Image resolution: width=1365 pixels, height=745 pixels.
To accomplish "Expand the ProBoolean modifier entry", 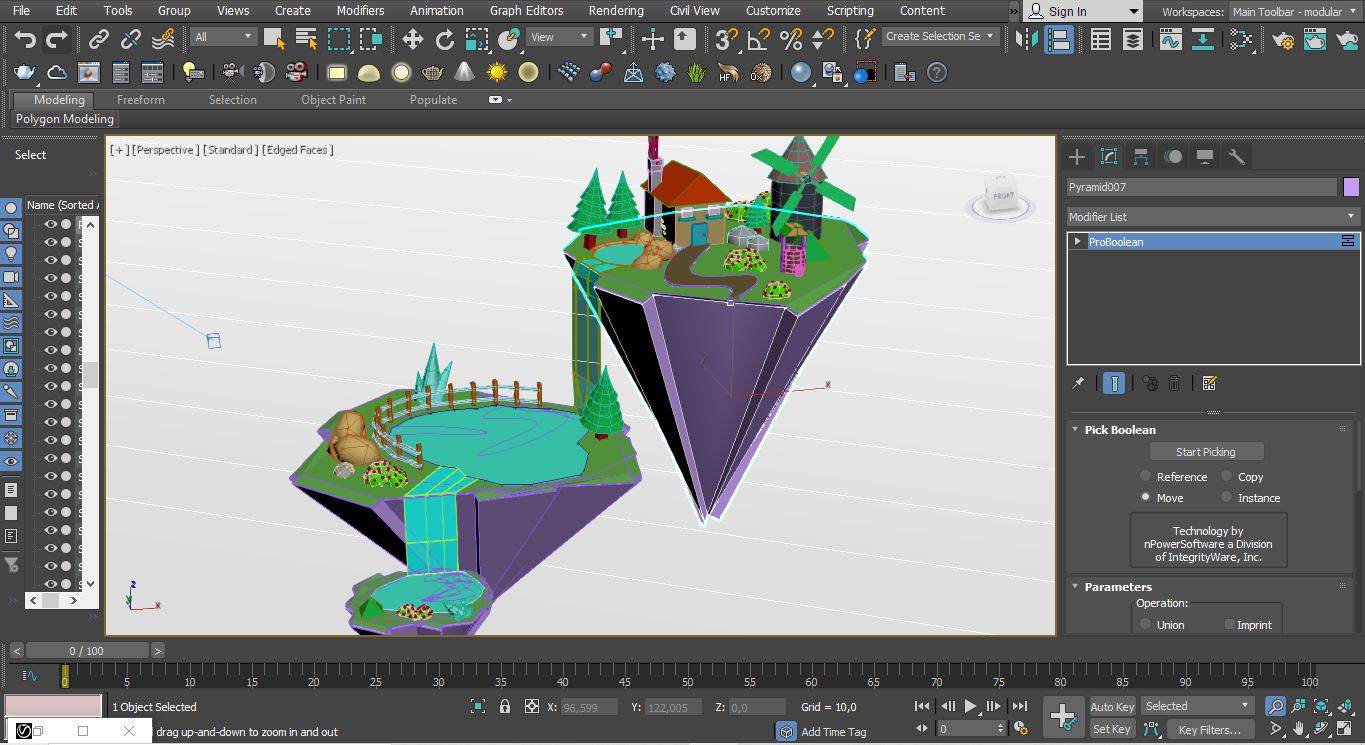I will coord(1077,242).
